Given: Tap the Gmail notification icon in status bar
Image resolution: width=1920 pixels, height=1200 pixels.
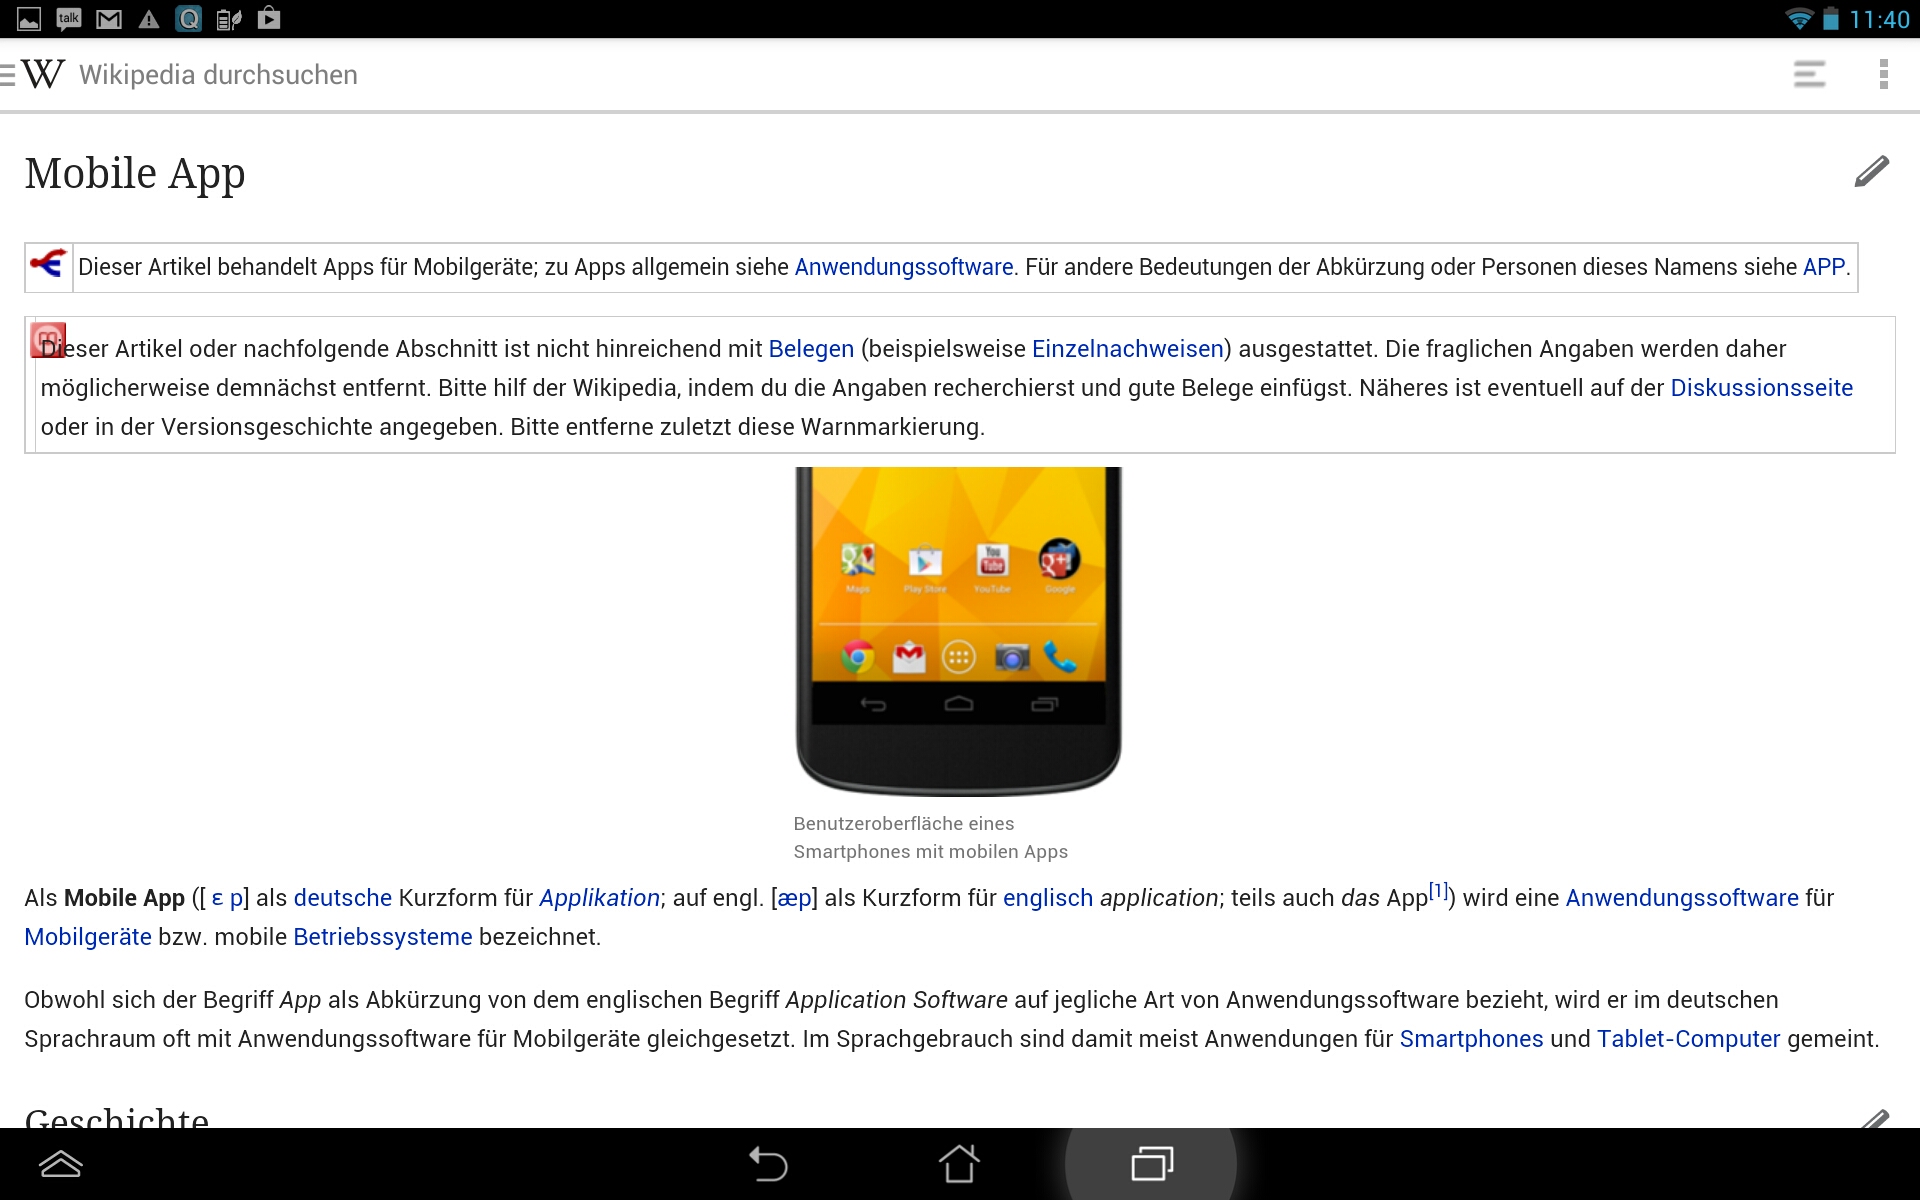Looking at the screenshot, I should coord(109,19).
